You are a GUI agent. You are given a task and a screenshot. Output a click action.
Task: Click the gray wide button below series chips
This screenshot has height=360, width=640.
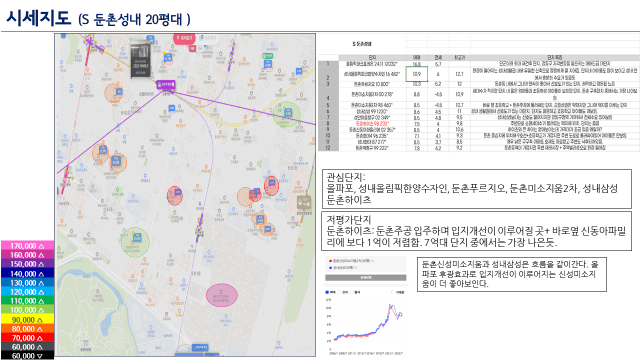[366, 278]
